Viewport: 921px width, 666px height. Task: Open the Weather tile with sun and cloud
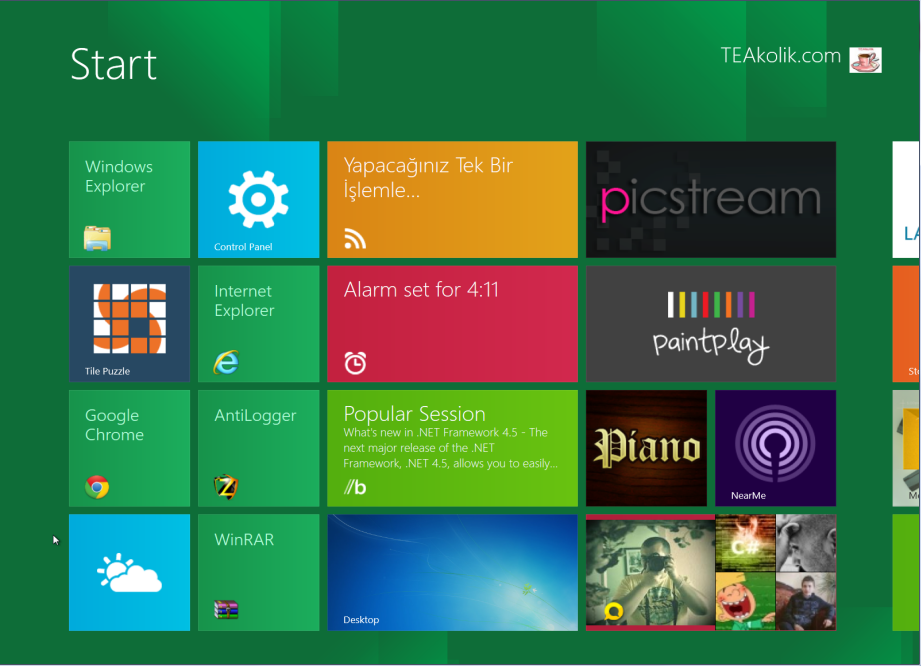point(129,573)
